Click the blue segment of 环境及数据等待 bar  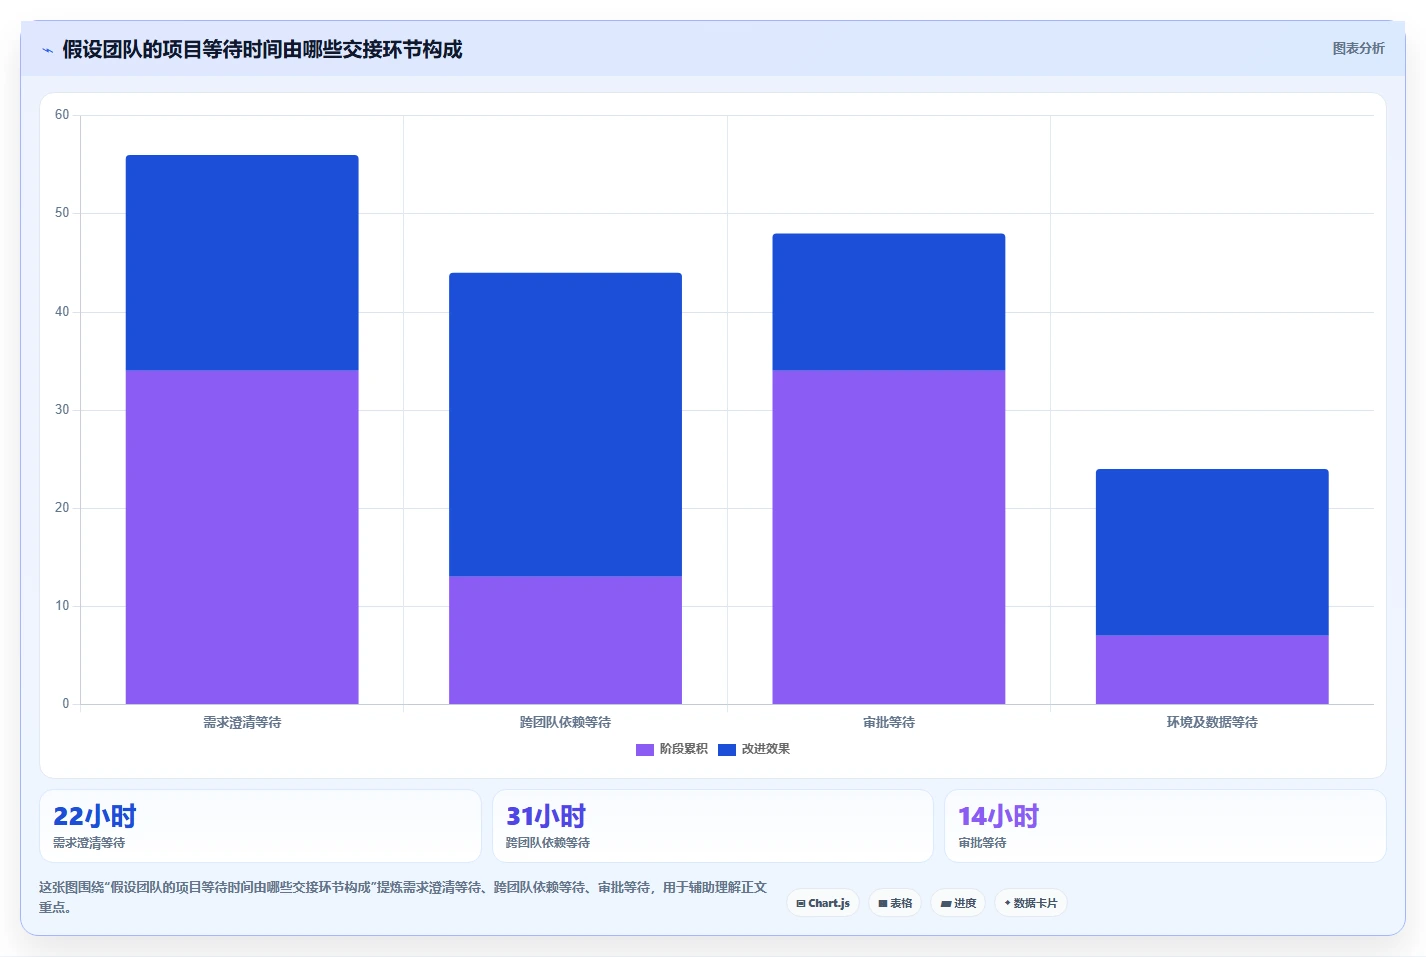(1212, 552)
